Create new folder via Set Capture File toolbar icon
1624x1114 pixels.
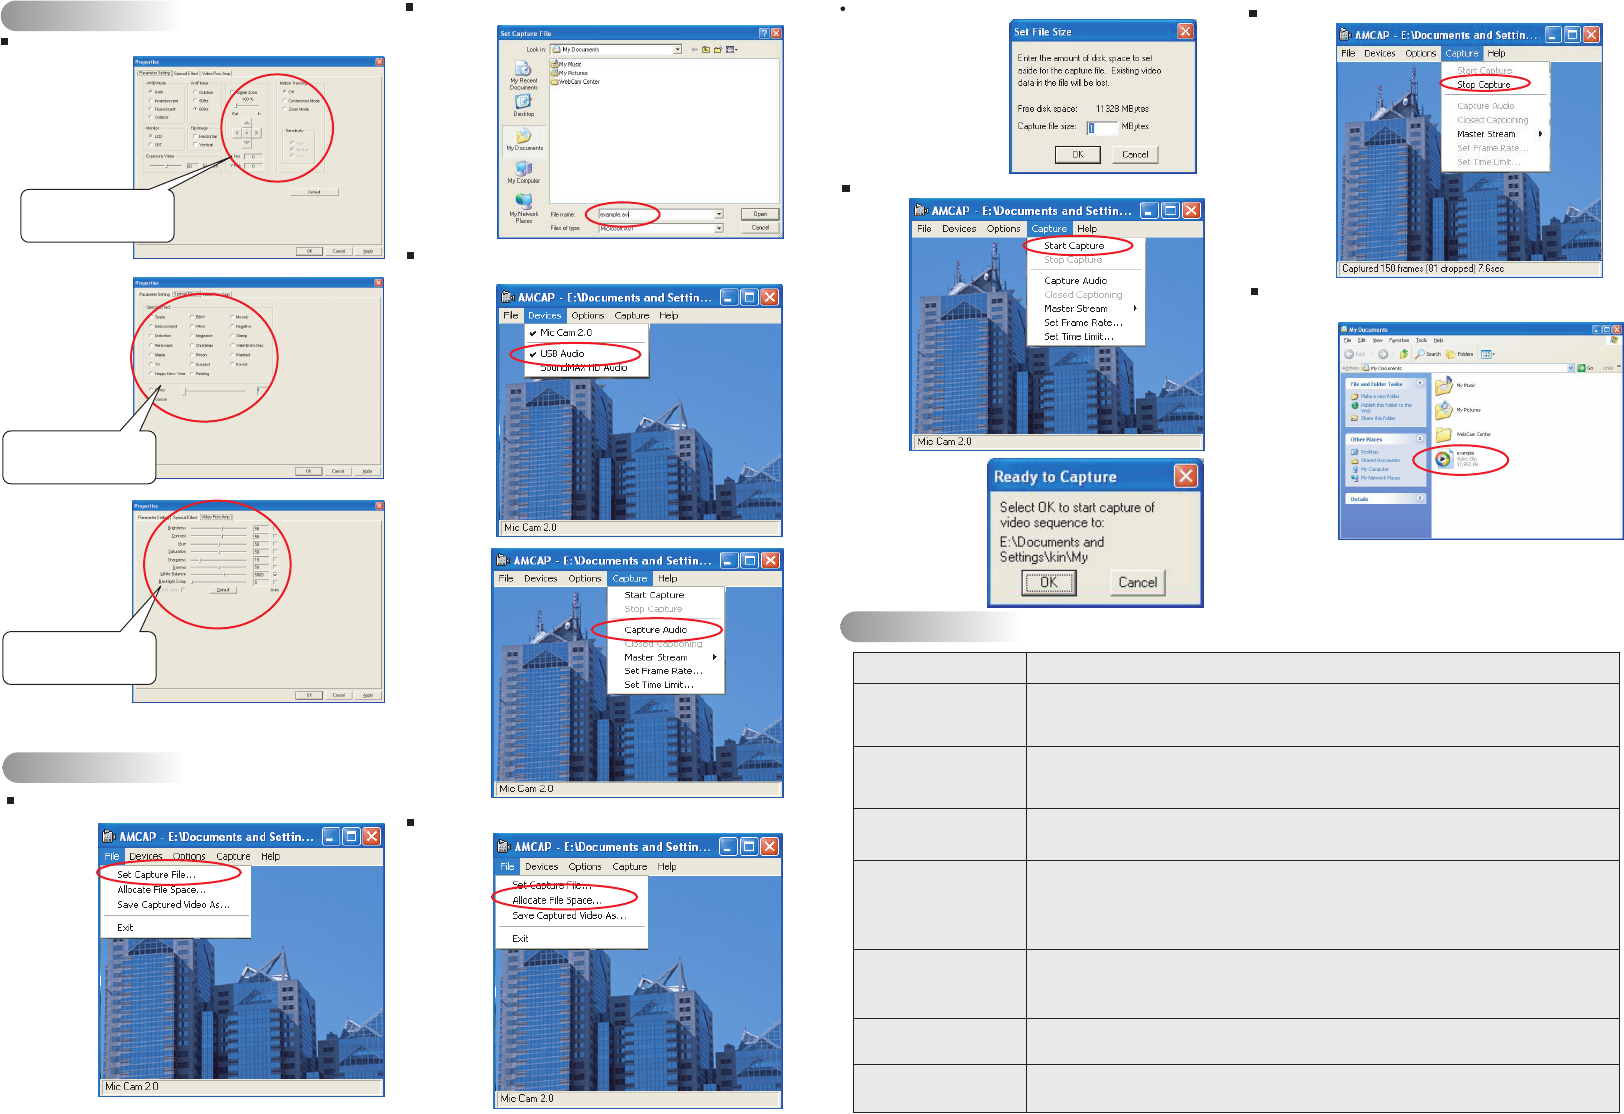point(718,49)
